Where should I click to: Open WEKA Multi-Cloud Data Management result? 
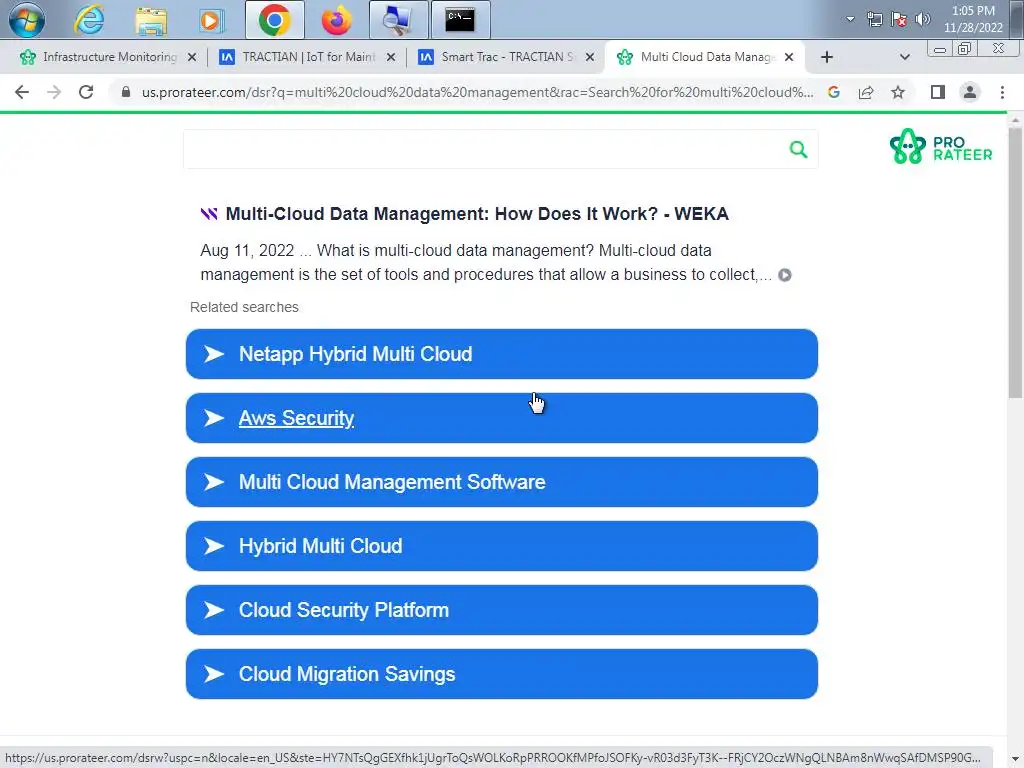coord(477,214)
